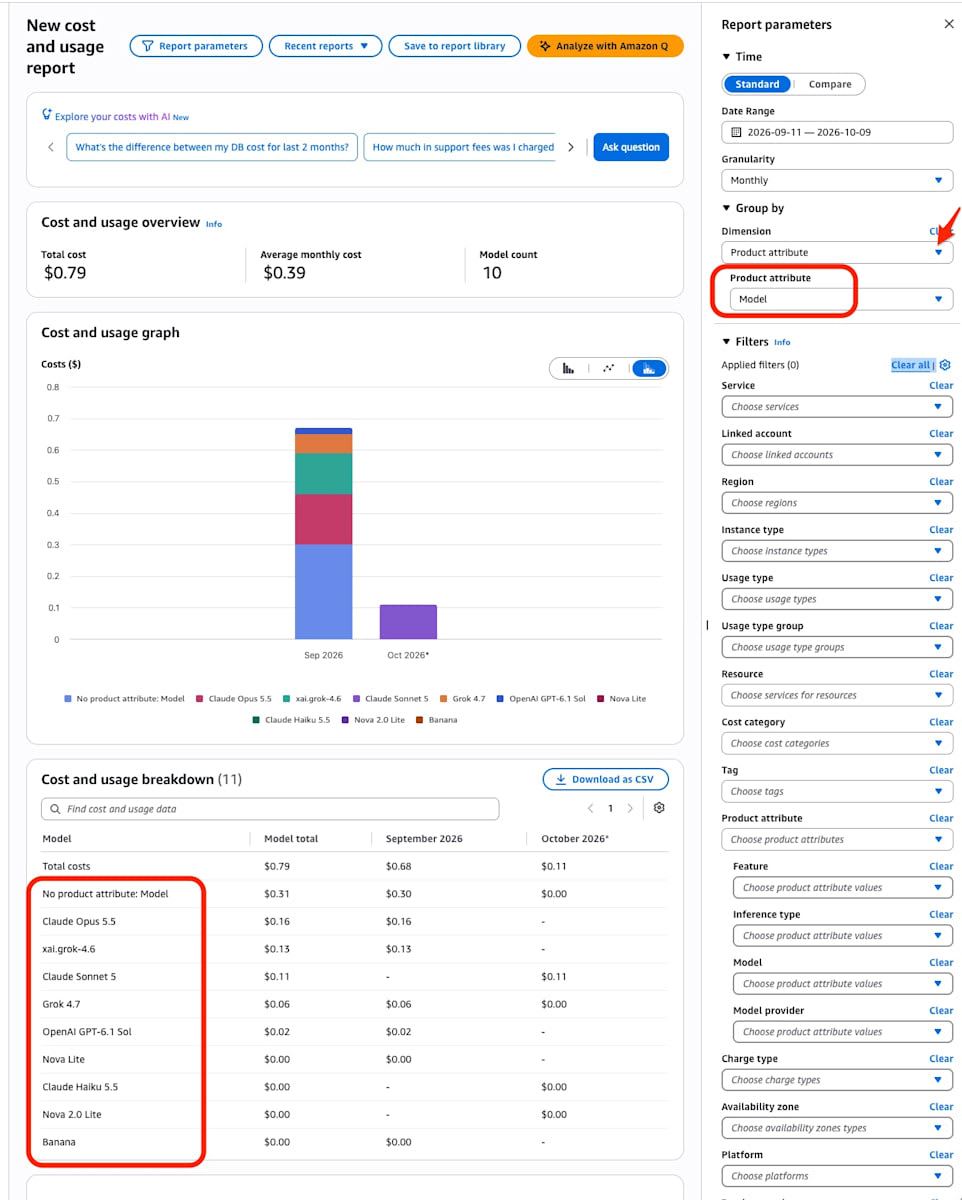Toggle the Claude Opus 5.5 legend entry
This screenshot has width=962, height=1200.
point(234,698)
